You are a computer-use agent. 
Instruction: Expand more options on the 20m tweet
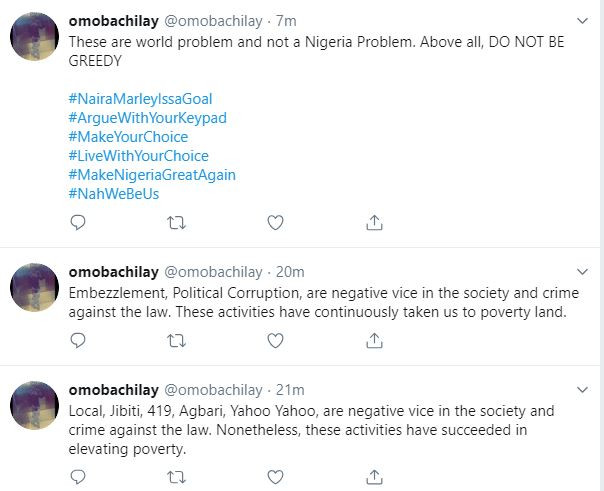point(584,272)
